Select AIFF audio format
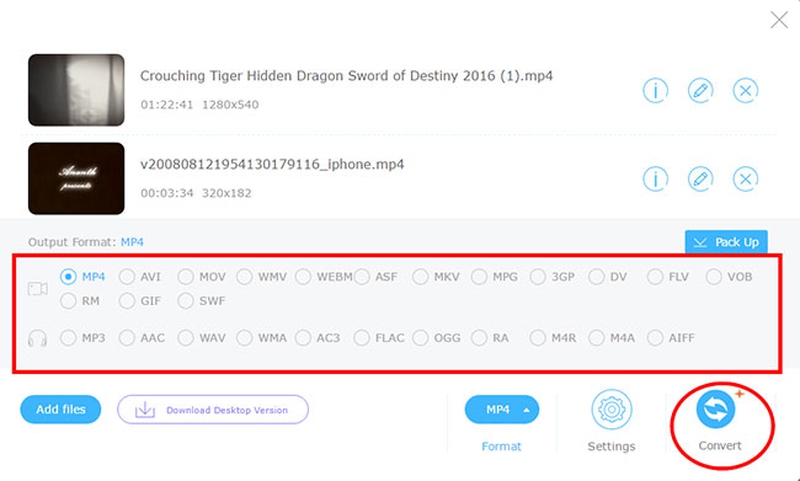The image size is (800, 481). tap(655, 338)
